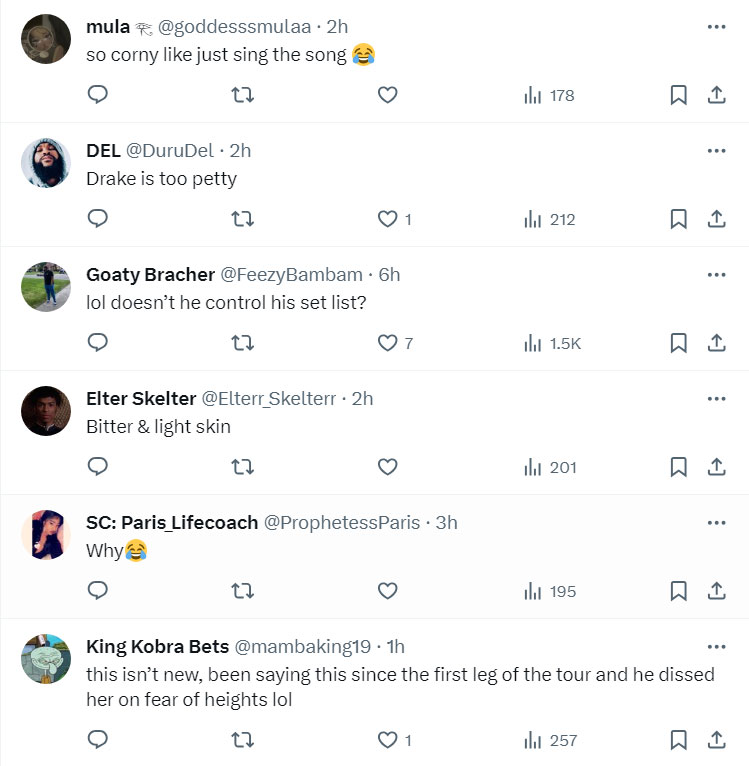Open three-dot menu on Elter Skelter's tweet

(716, 399)
